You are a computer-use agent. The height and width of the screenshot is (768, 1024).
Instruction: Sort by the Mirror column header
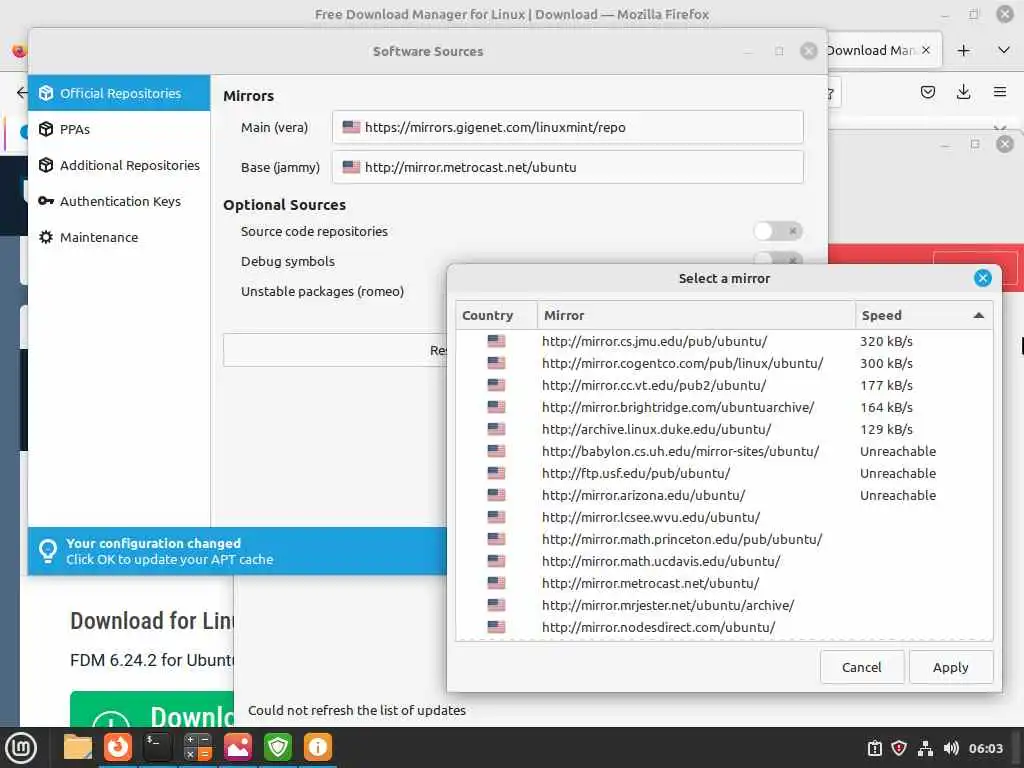pyautogui.click(x=696, y=315)
